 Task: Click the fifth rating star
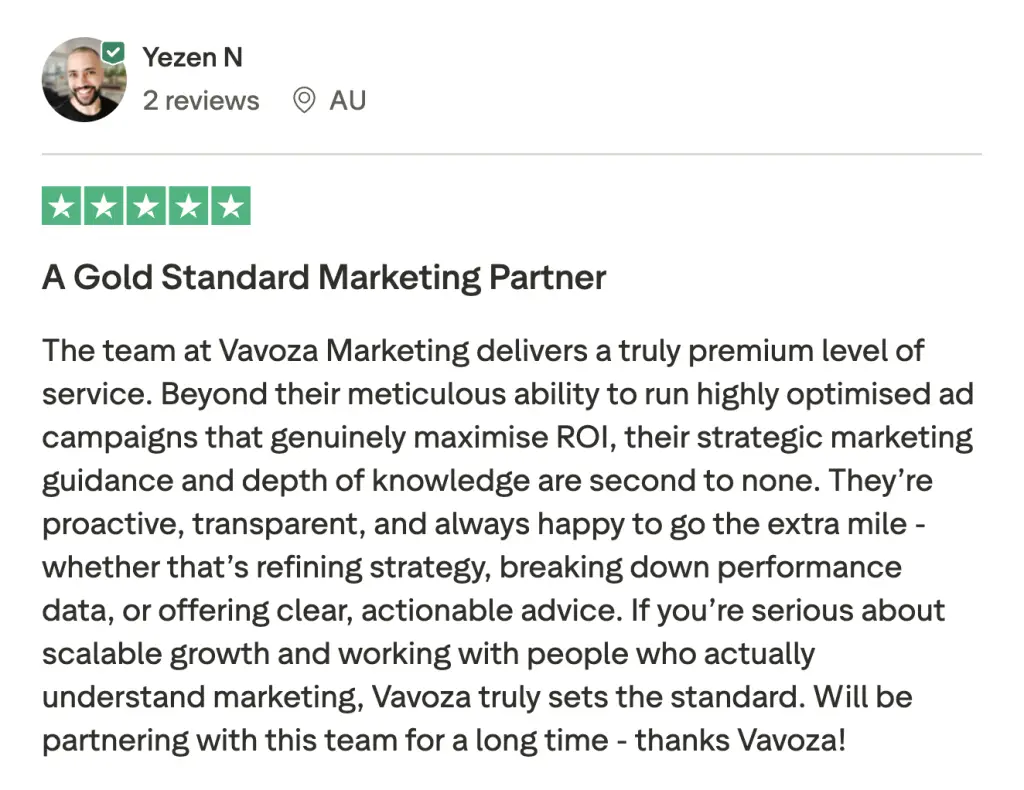click(230, 206)
